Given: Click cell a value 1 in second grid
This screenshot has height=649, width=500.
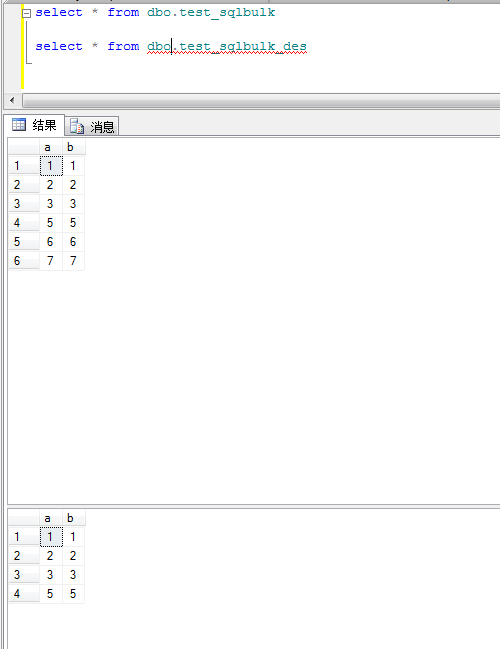Looking at the screenshot, I should pos(51,537).
